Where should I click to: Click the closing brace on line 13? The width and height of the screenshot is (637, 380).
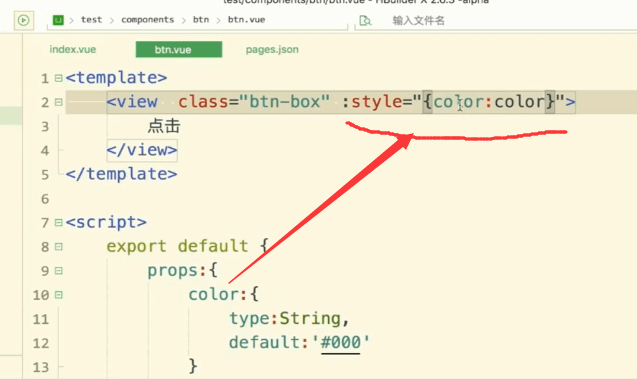click(193, 366)
